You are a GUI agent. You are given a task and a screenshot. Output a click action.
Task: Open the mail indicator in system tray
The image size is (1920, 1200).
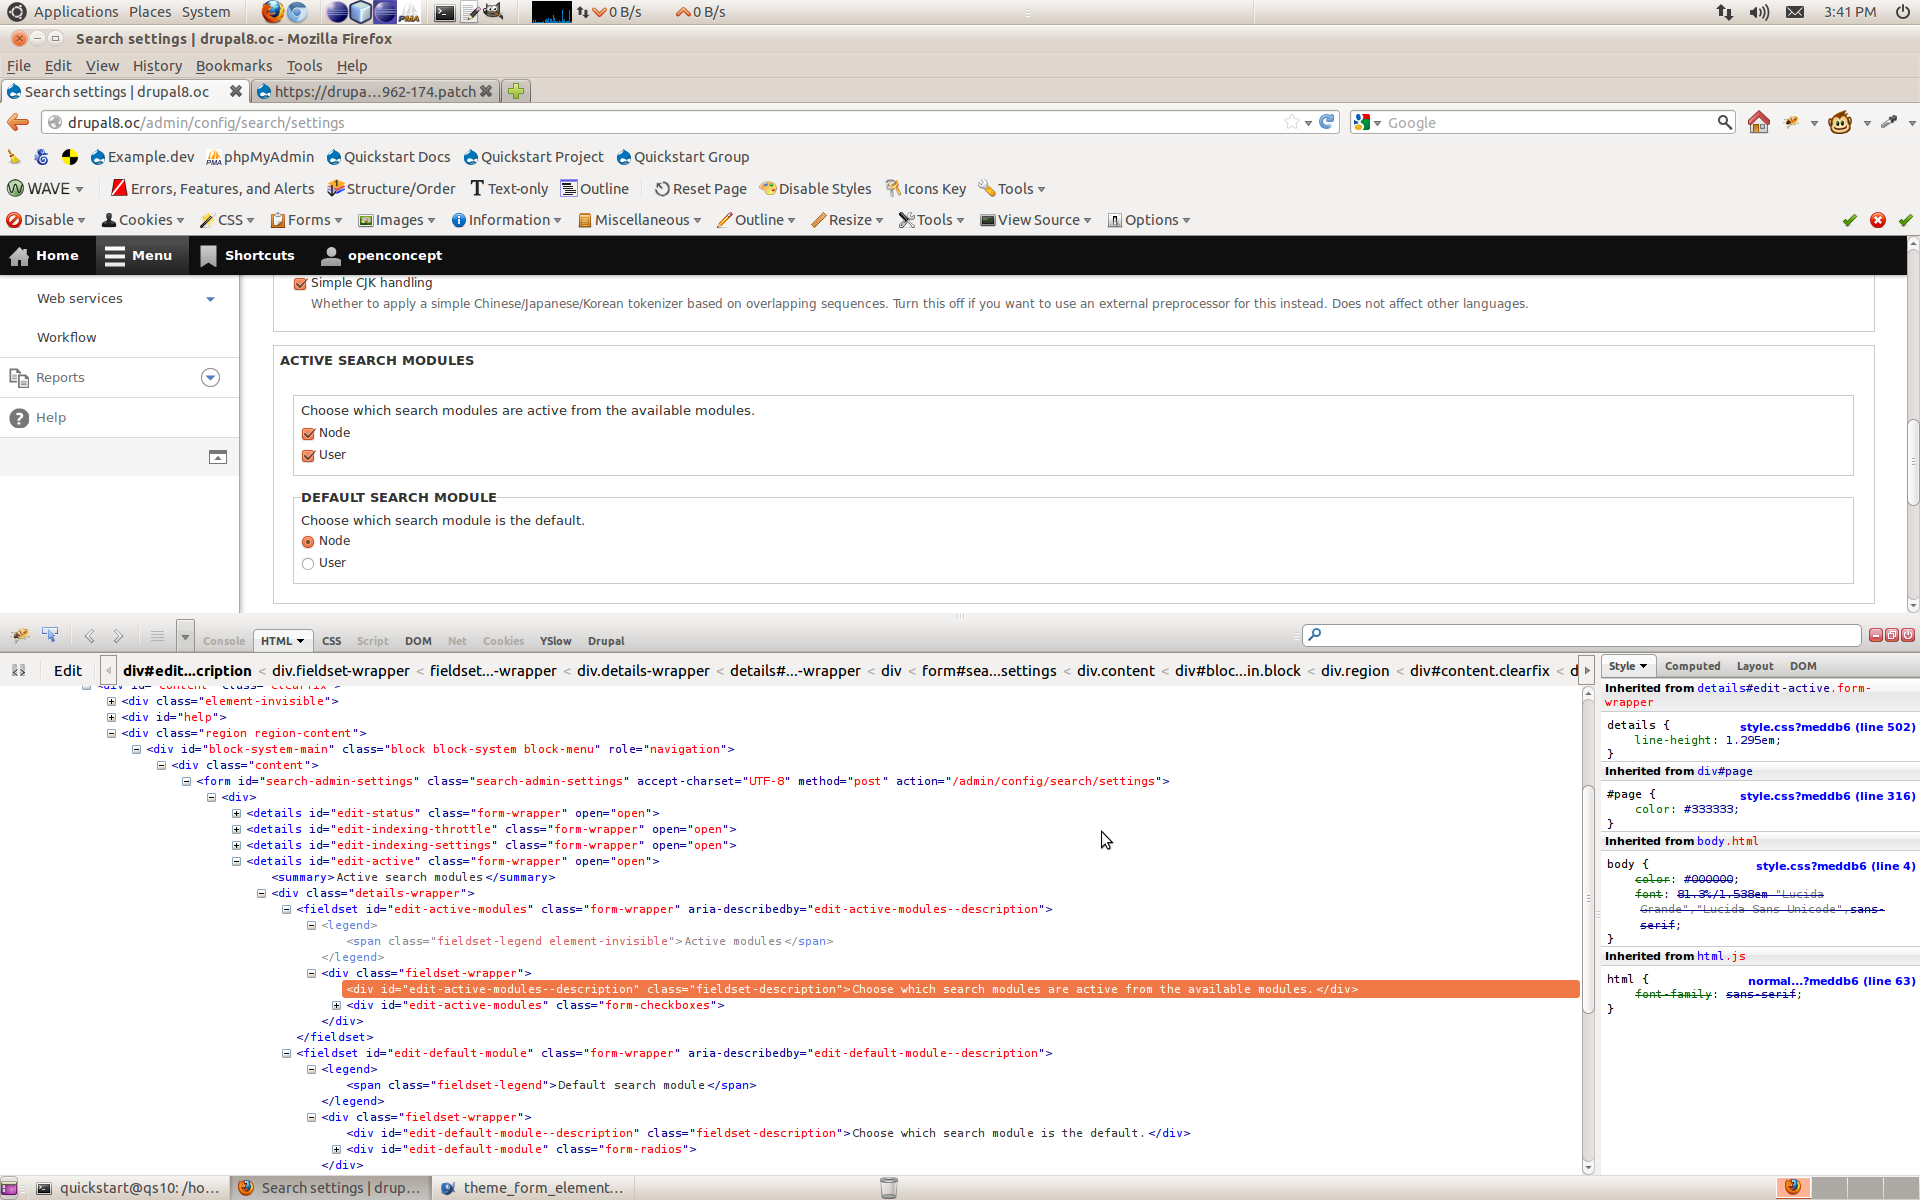[1795, 12]
